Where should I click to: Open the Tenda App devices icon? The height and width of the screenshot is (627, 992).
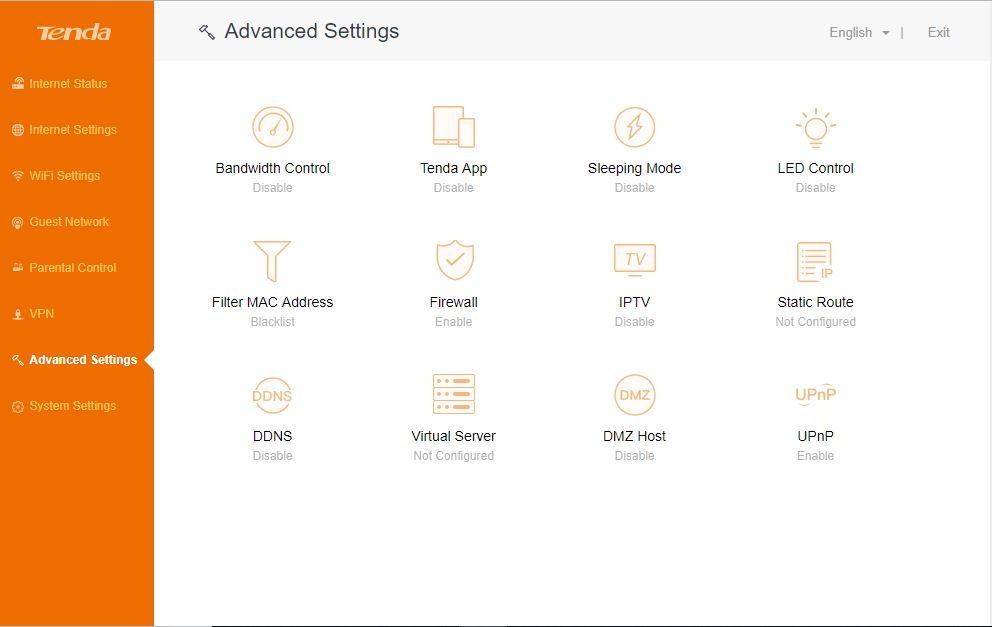(454, 127)
